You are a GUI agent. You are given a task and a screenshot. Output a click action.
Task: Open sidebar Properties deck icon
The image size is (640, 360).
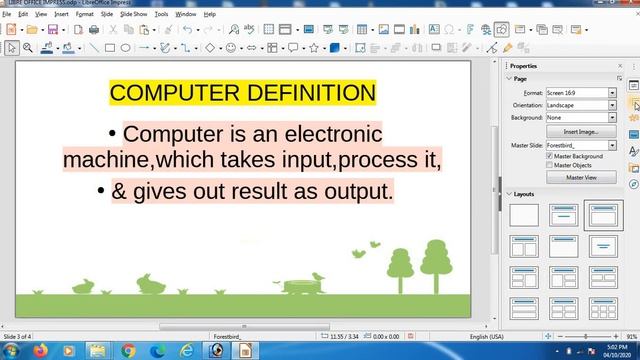633,85
